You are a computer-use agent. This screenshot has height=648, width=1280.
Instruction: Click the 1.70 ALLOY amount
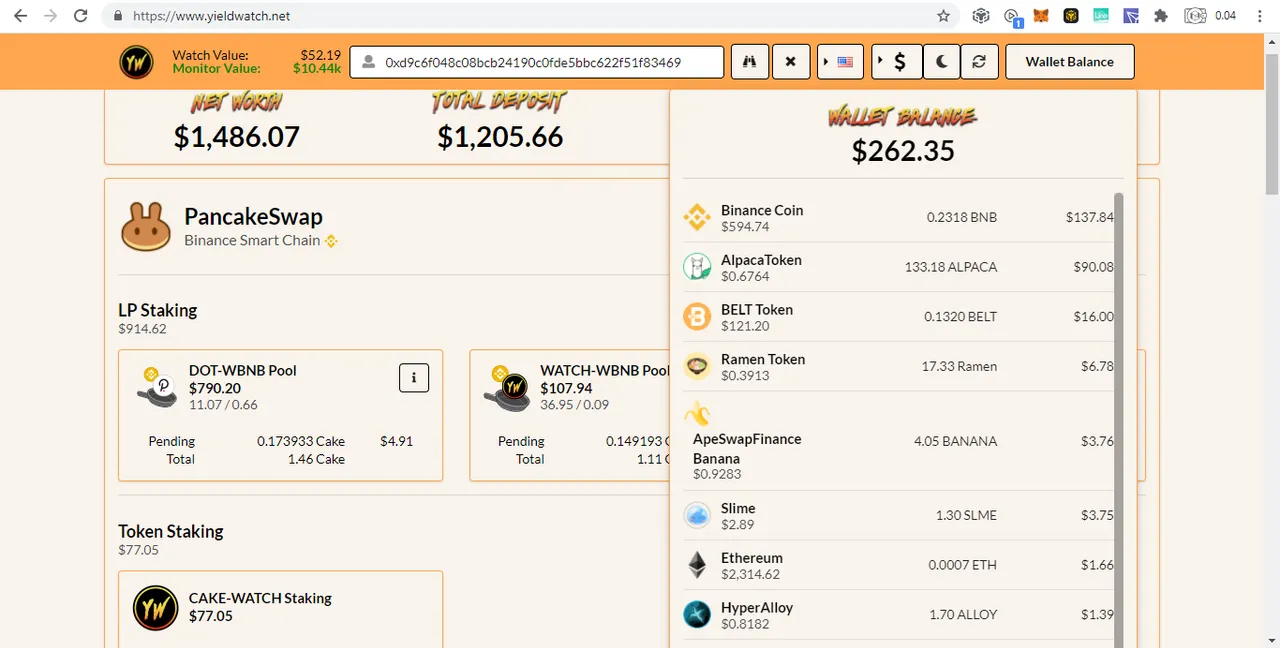(963, 614)
